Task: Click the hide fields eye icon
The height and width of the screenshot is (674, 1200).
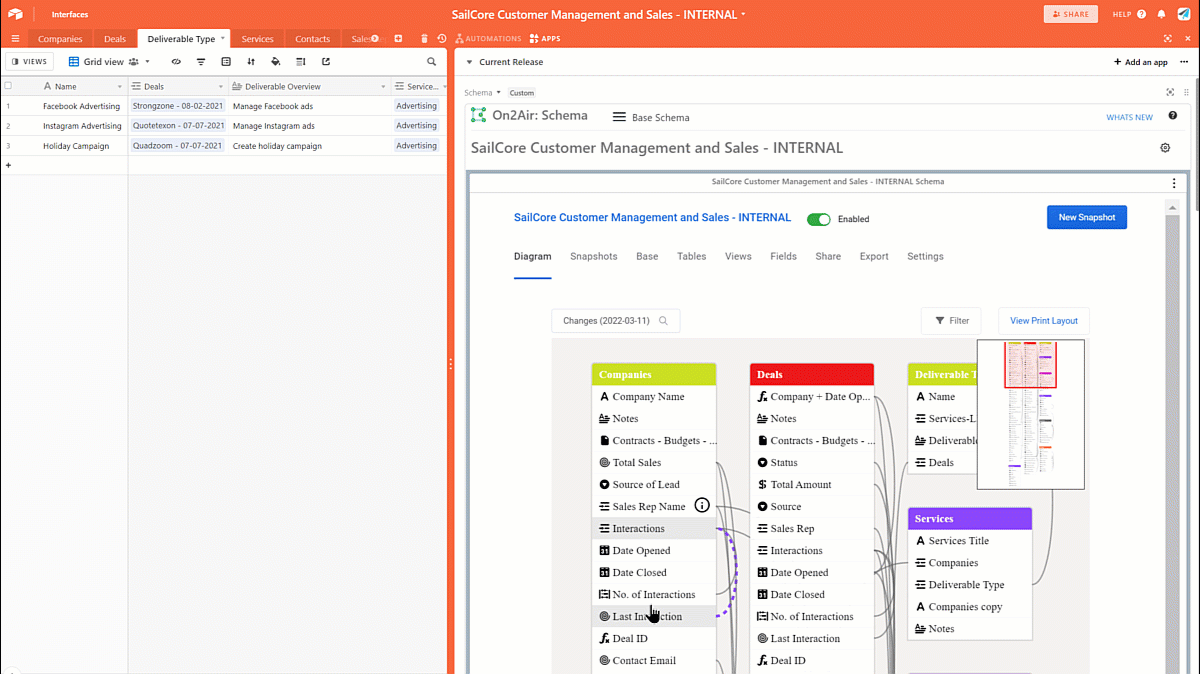Action: click(x=176, y=62)
